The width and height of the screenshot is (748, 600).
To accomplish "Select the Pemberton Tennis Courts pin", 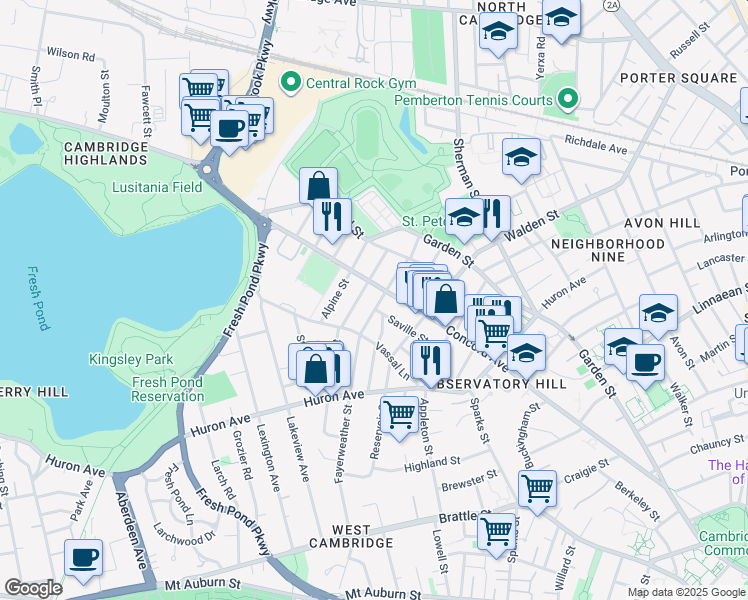I will coord(567,100).
